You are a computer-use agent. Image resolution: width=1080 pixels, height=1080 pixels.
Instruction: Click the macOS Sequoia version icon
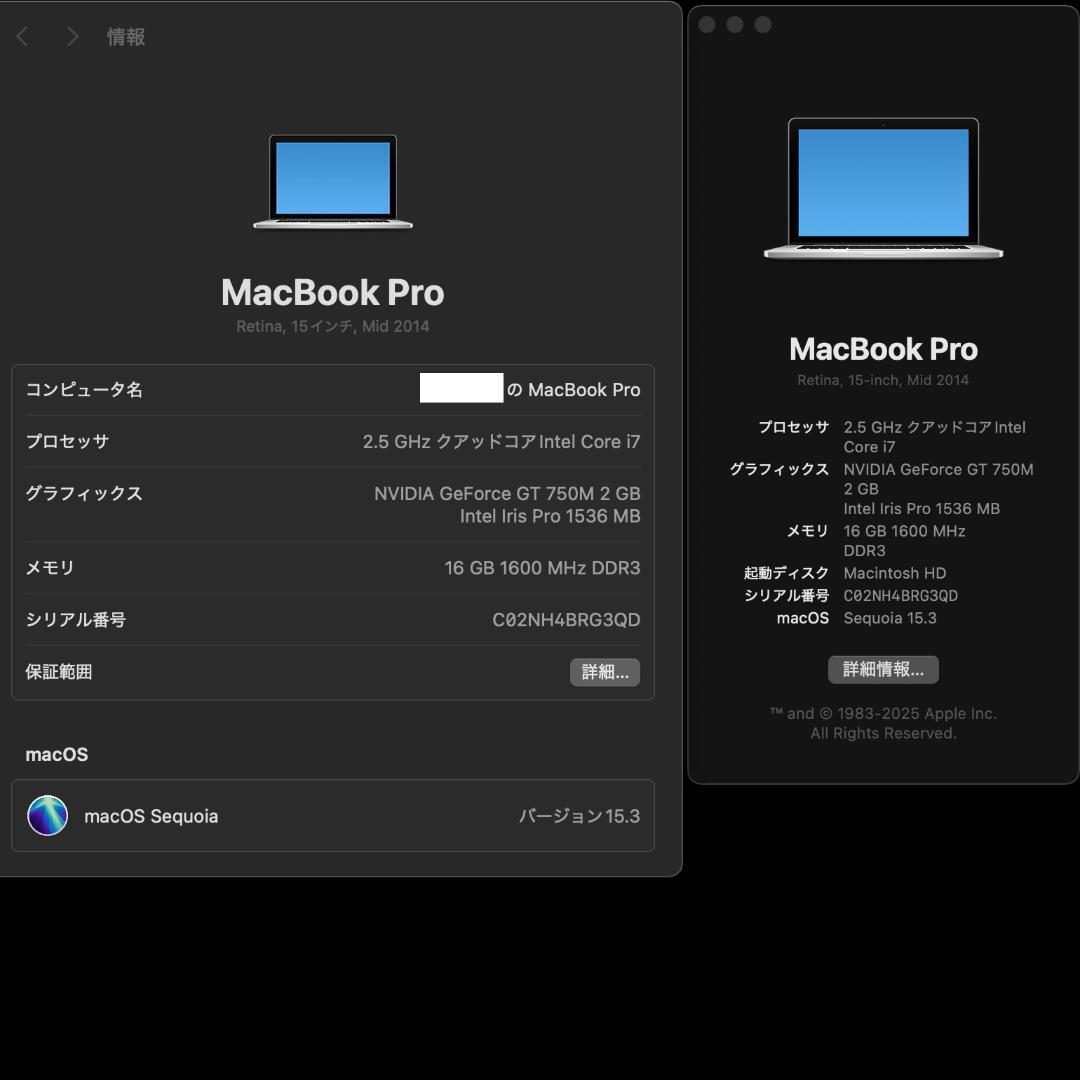[x=47, y=816]
